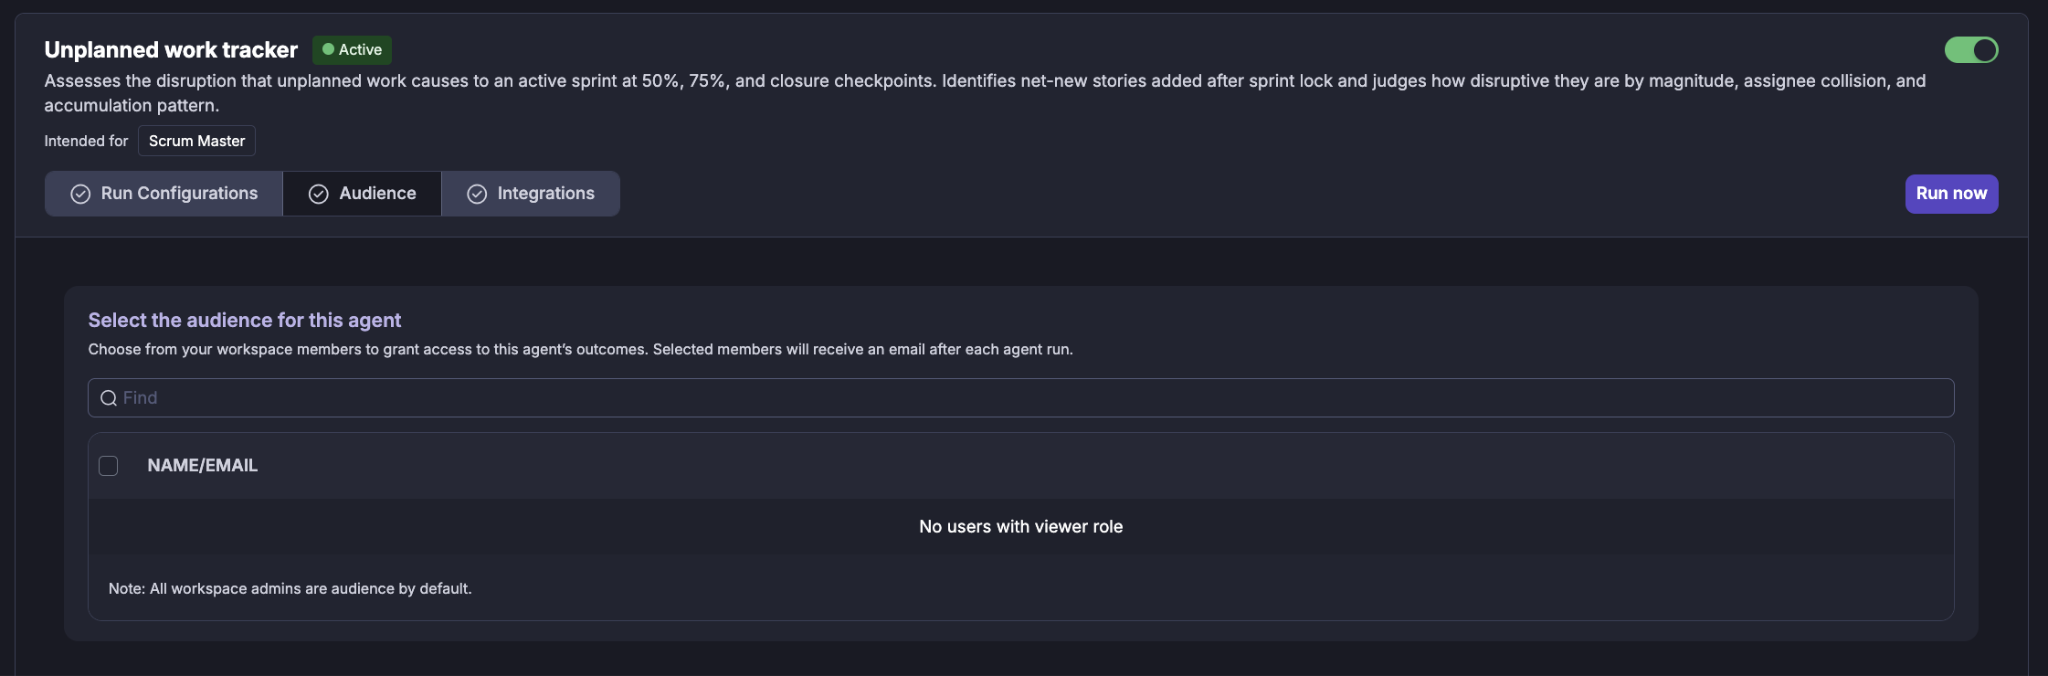Click the checkmark icon beside Run Configurations
This screenshot has width=2048, height=676.
81,194
